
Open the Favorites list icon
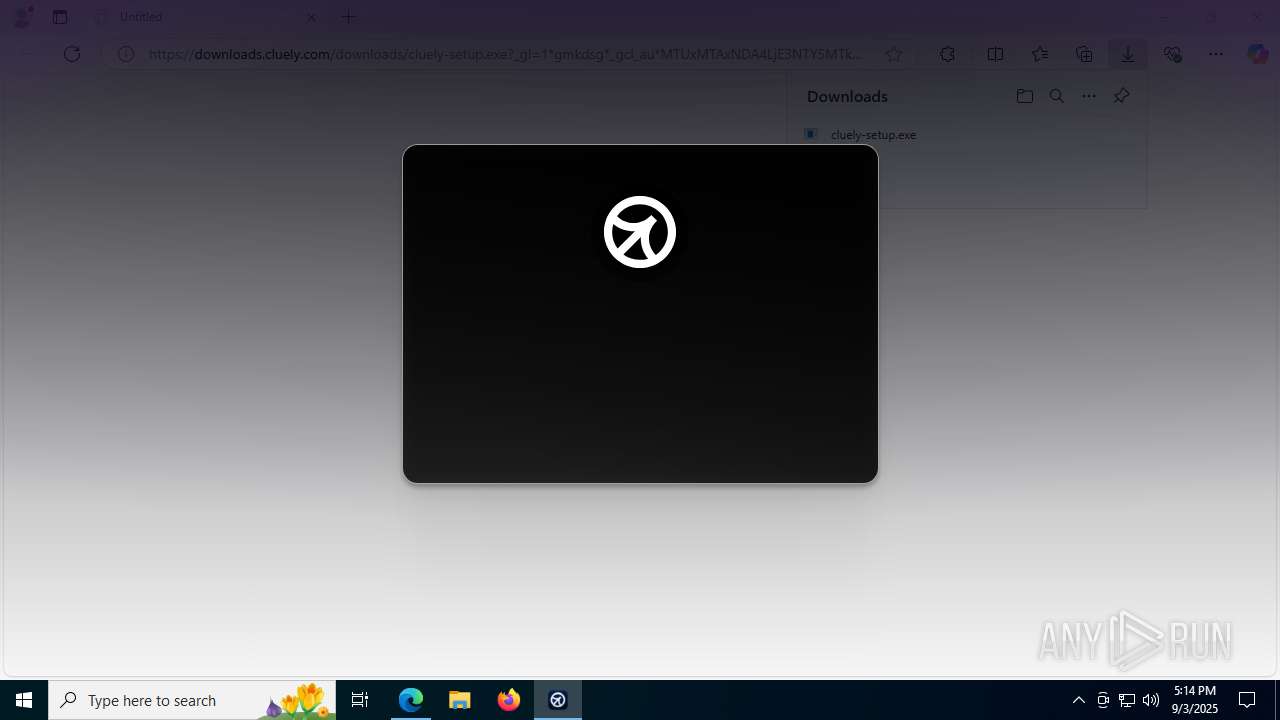(x=1040, y=54)
